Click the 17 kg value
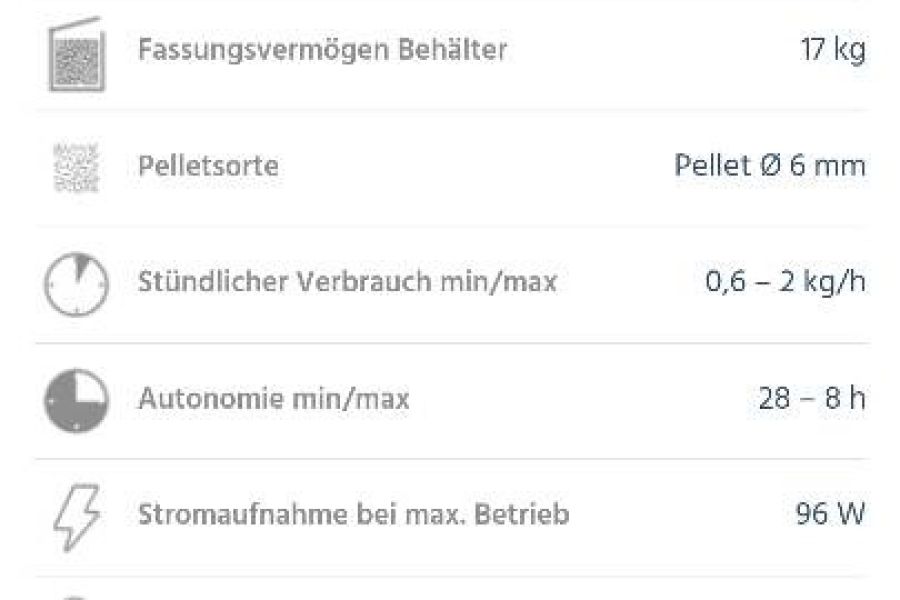The height and width of the screenshot is (600, 900). pyautogui.click(x=831, y=48)
